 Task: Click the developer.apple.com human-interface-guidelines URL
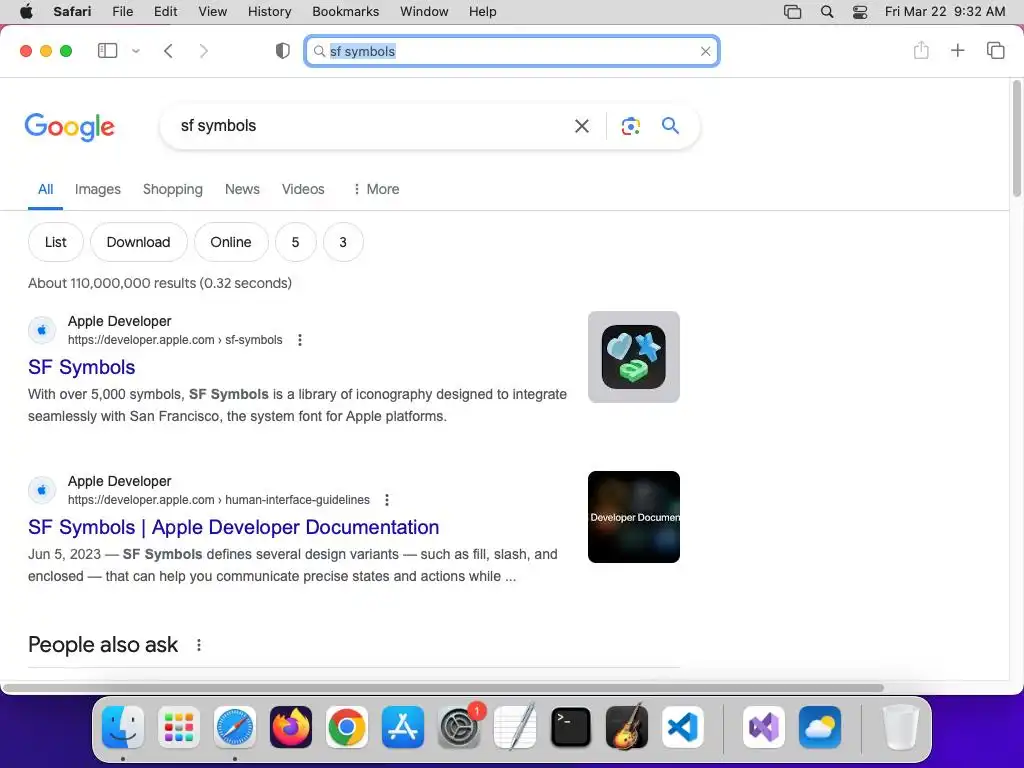219,500
